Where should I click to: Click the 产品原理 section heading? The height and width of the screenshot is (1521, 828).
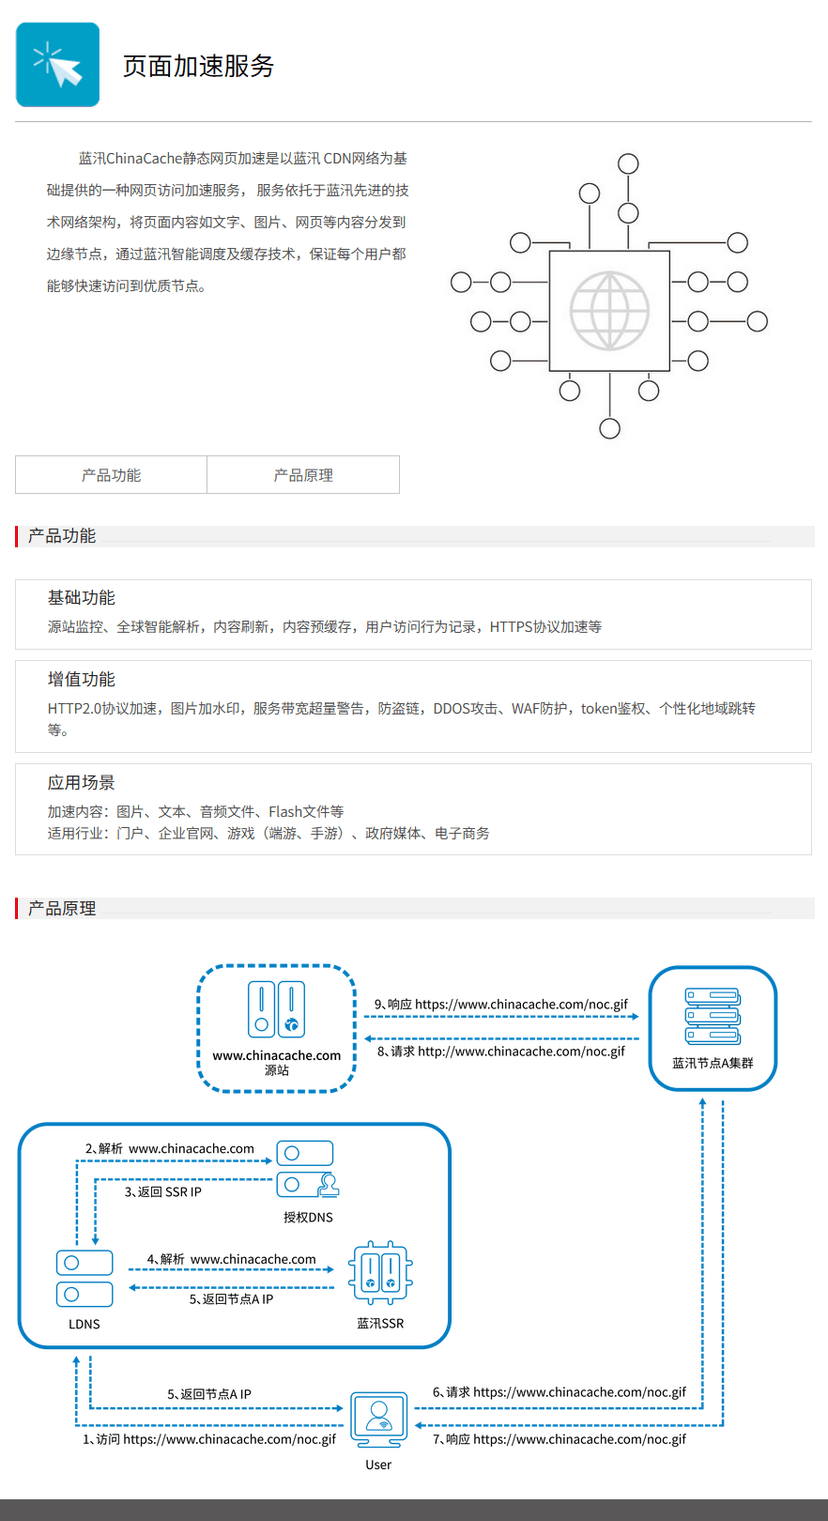(62, 909)
